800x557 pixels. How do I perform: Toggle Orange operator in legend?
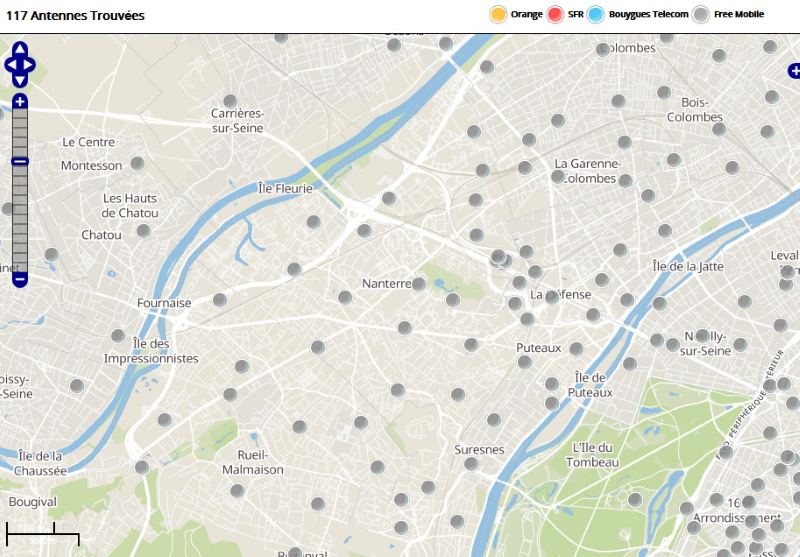tap(498, 14)
